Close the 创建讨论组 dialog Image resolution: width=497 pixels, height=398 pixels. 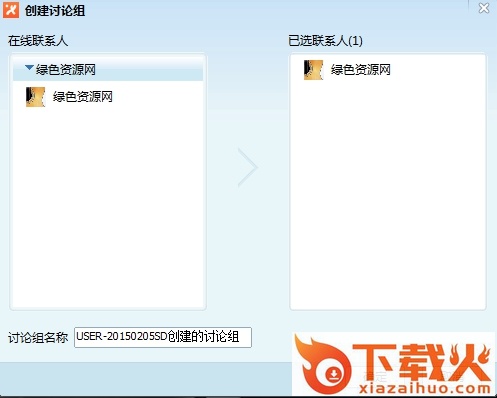coord(484,8)
